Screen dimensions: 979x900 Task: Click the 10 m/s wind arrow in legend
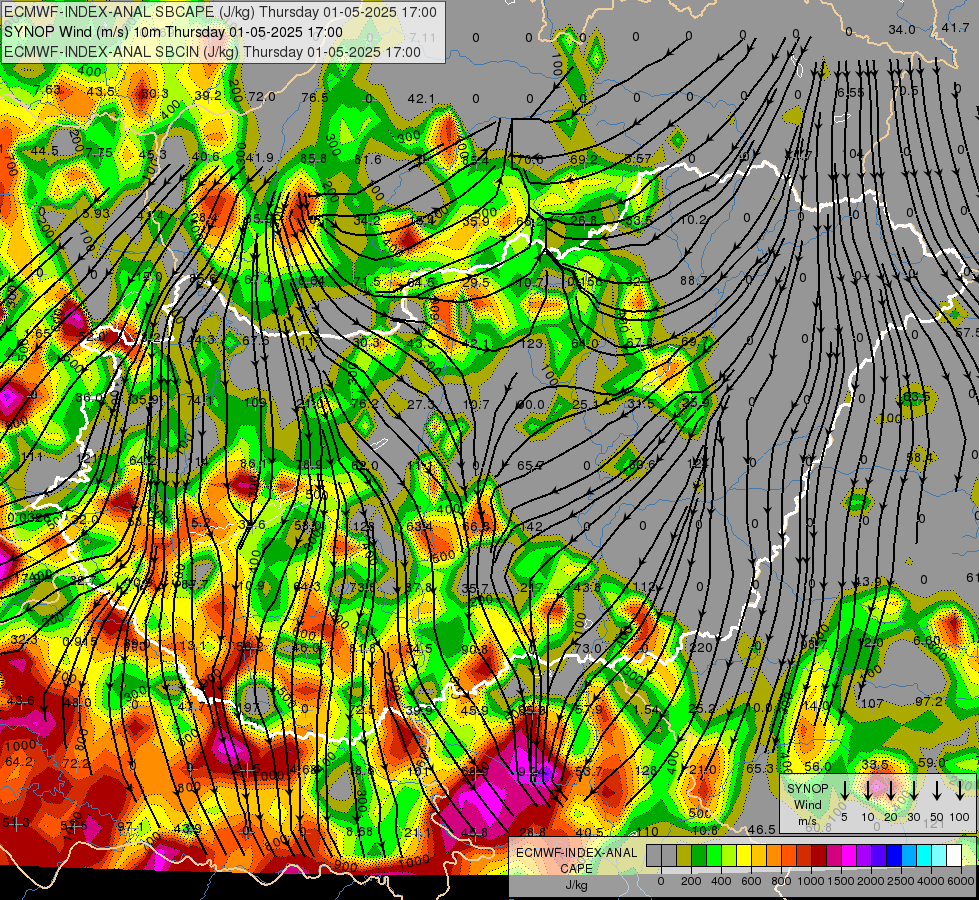coord(868,791)
